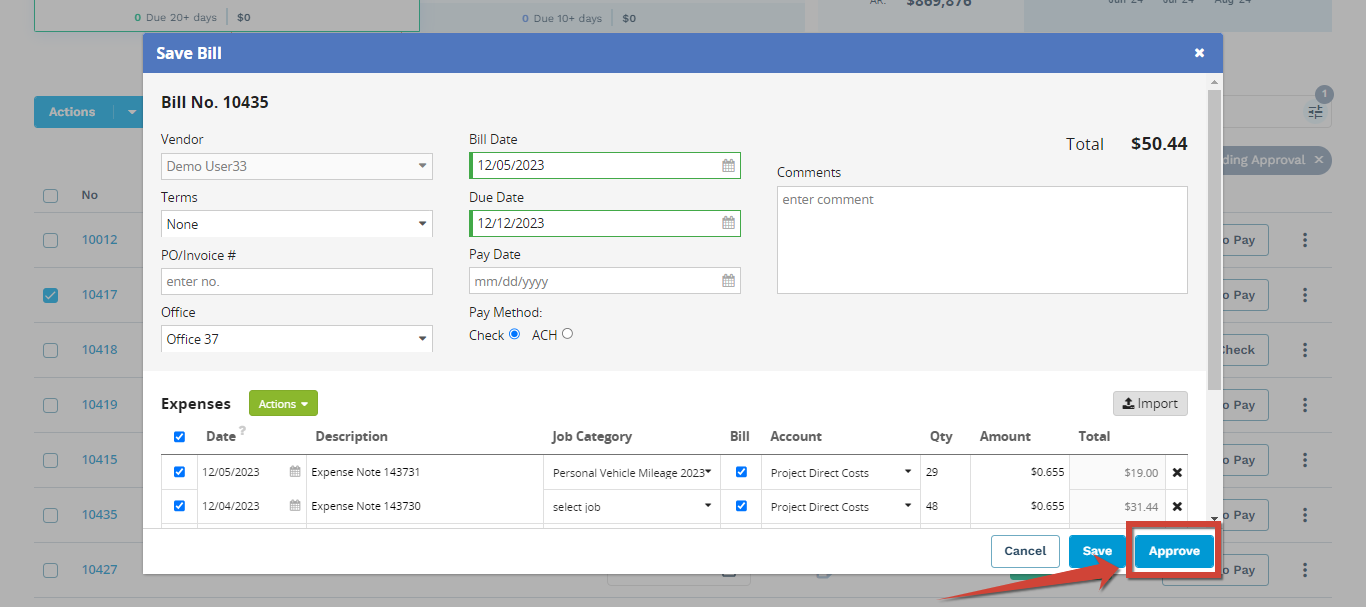Open Account dropdown for Expense Note 143731
Viewport: 1366px width, 607px height.
point(841,473)
